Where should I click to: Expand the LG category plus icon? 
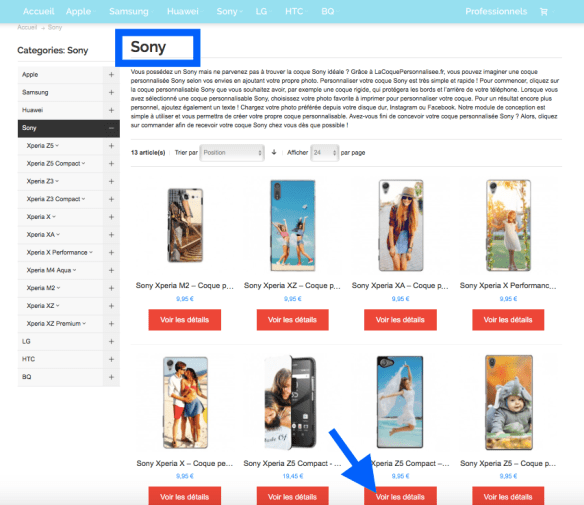pos(111,342)
